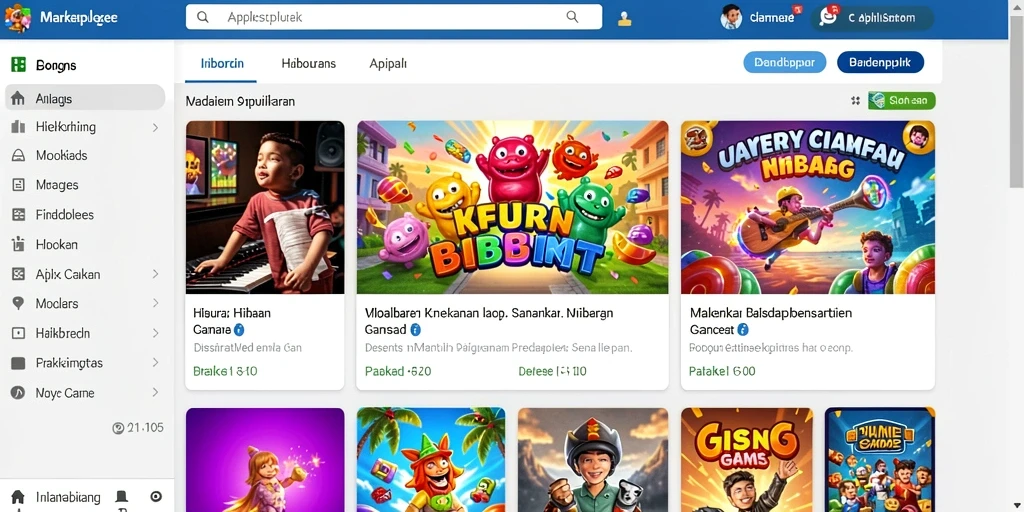Screen dimensions: 1024x512
Task: Click the light blue Dendbppar button
Action: tap(784, 63)
